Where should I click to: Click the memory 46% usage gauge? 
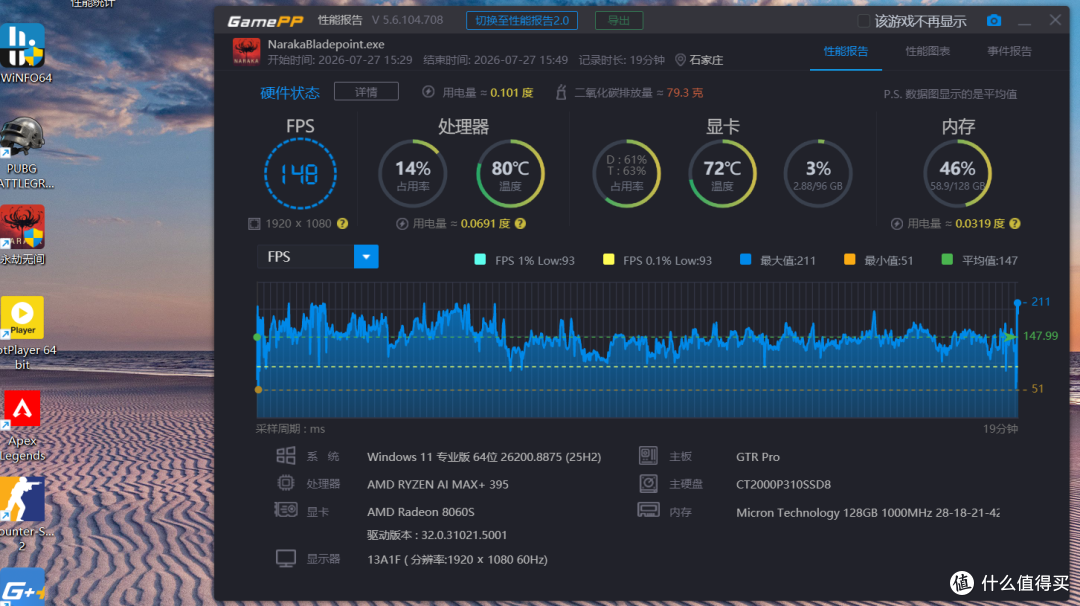(x=957, y=174)
